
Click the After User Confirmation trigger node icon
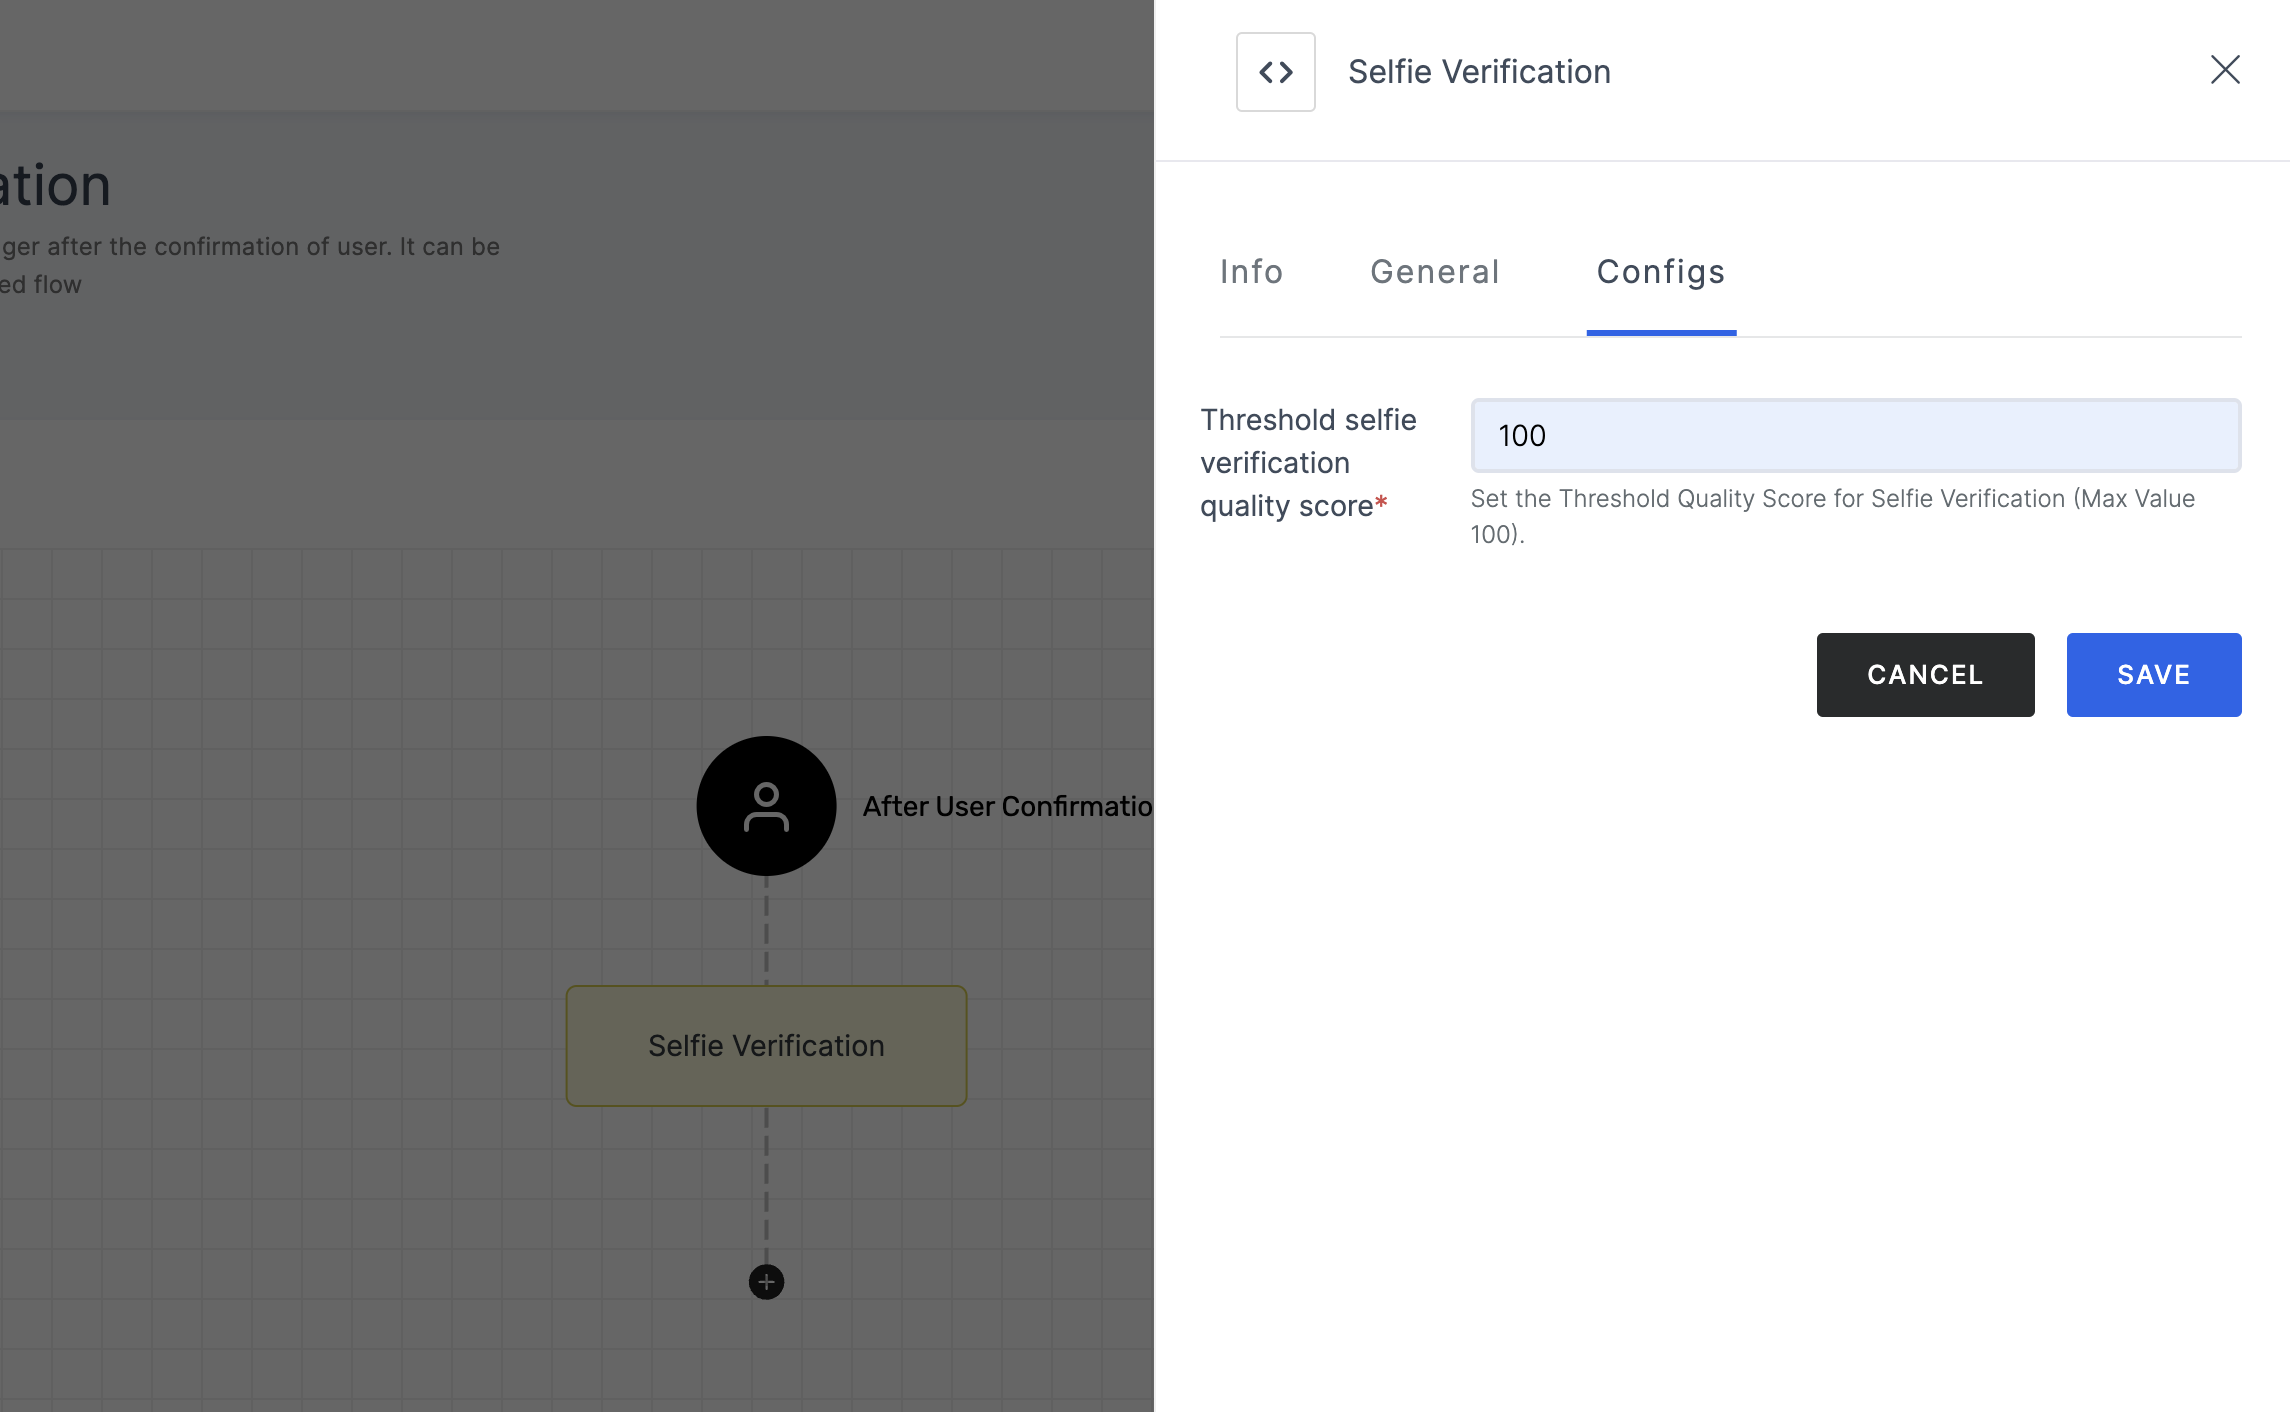pos(766,806)
